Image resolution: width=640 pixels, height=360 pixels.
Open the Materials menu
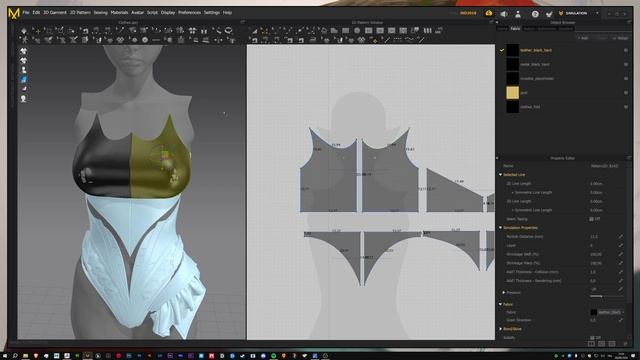coord(119,13)
